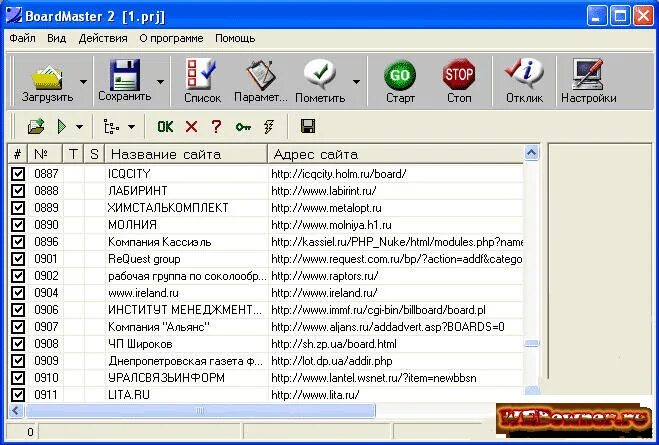The width and height of the screenshot is (659, 445).
Task: Click the T column header
Action: tap(73, 154)
